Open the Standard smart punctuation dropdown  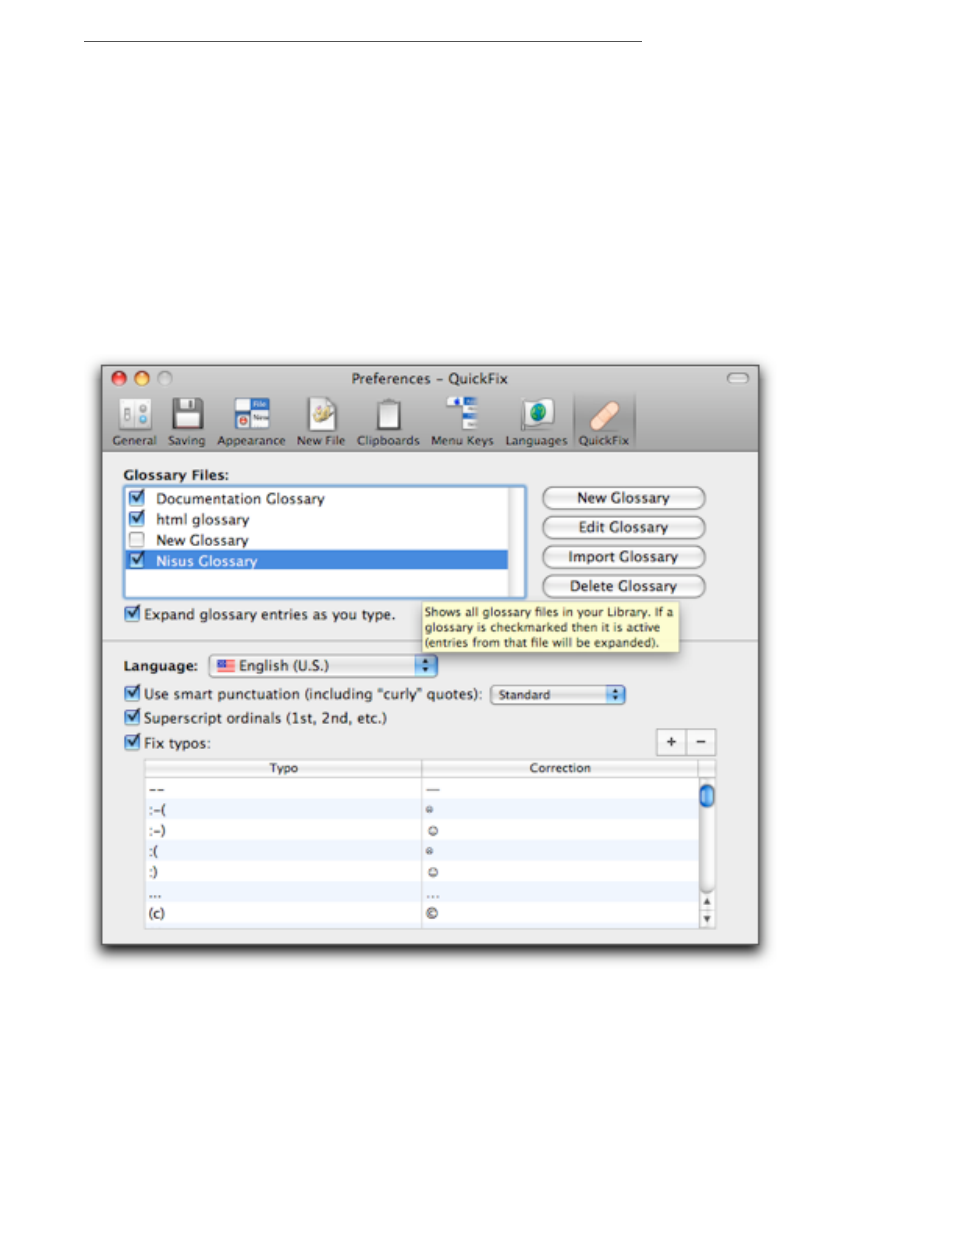558,694
